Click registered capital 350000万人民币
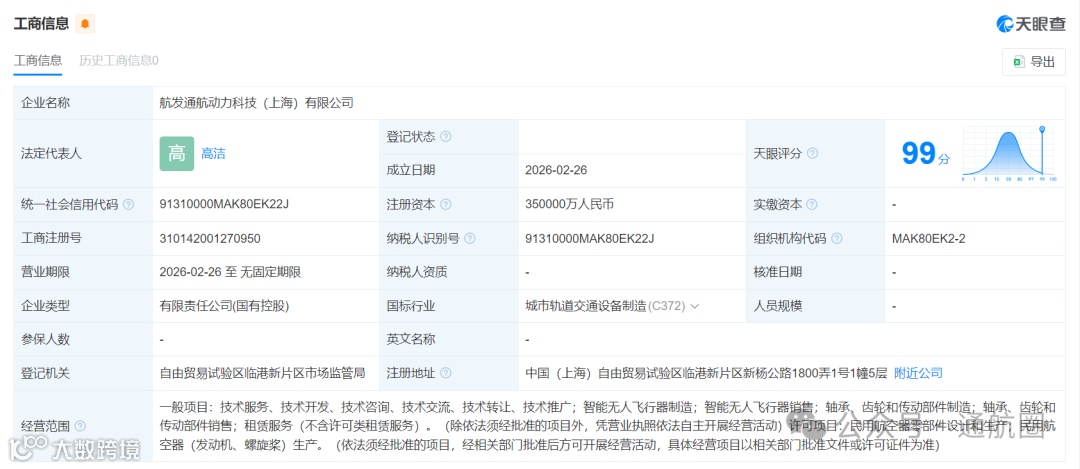The height and width of the screenshot is (469, 1080). point(569,205)
